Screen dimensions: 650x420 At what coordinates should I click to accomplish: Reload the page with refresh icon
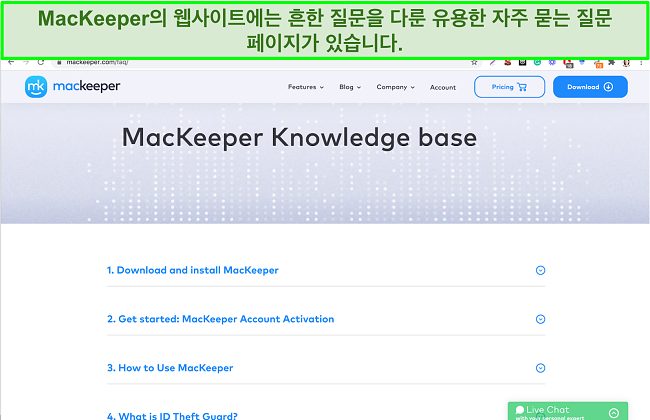pos(41,62)
